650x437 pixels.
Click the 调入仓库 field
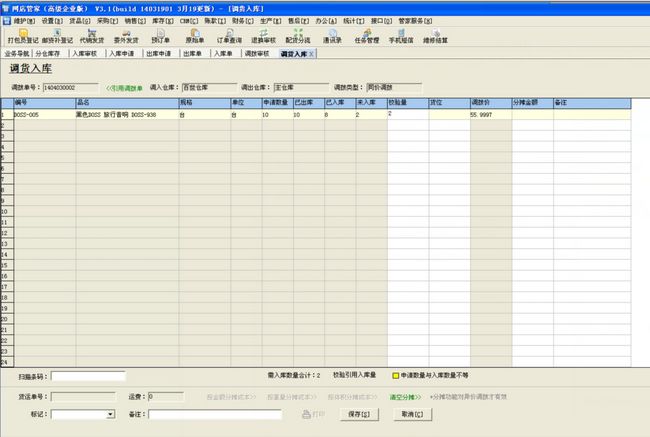(209, 88)
